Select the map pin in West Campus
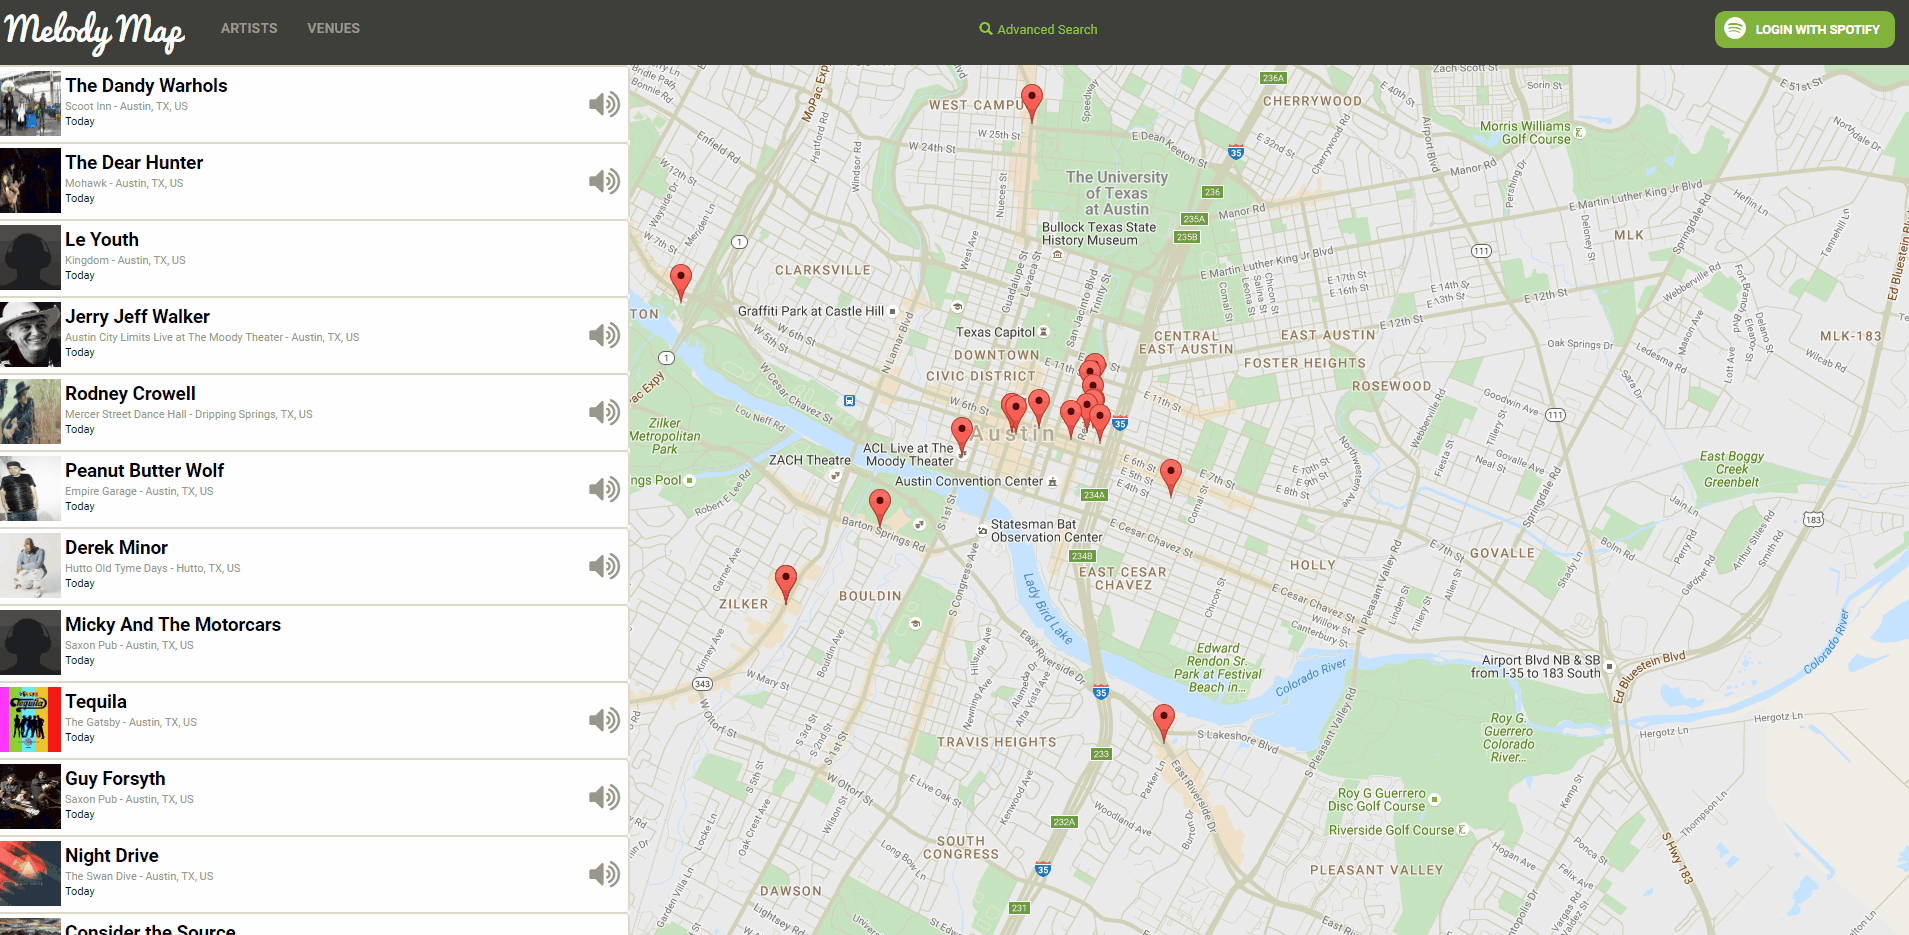This screenshot has height=935, width=1909. [1032, 103]
